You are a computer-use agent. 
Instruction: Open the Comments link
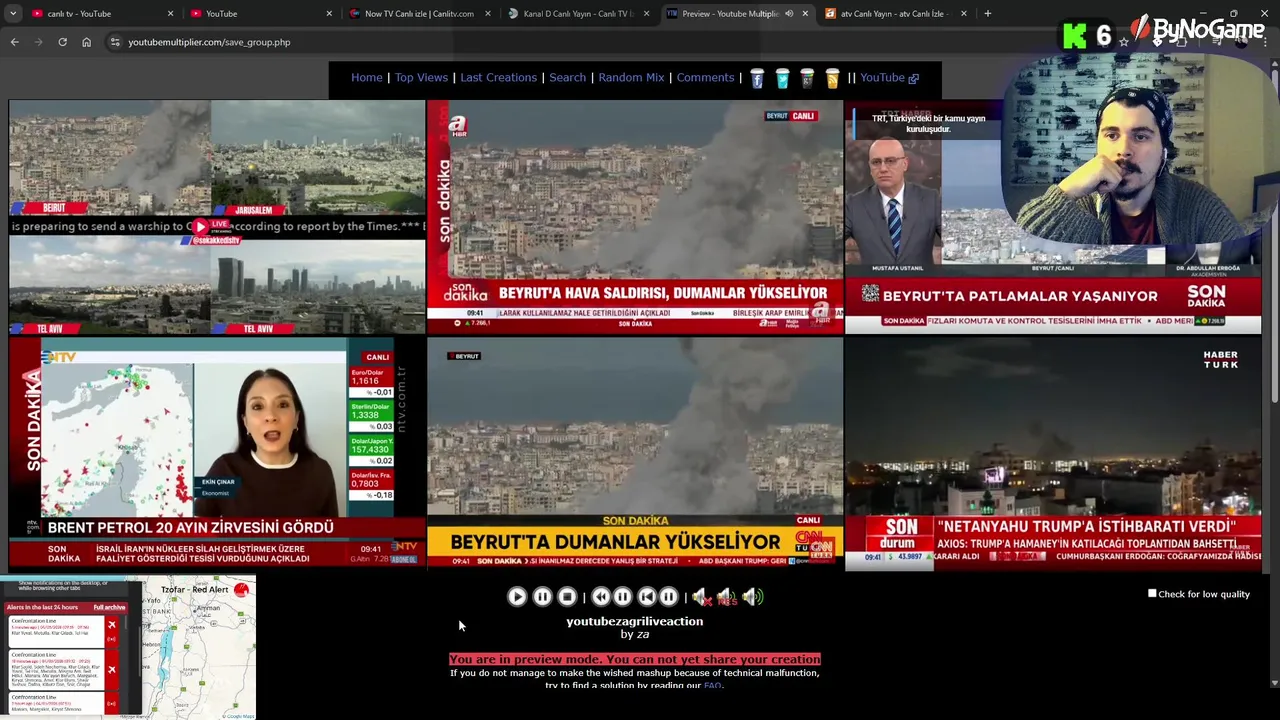[x=705, y=78]
